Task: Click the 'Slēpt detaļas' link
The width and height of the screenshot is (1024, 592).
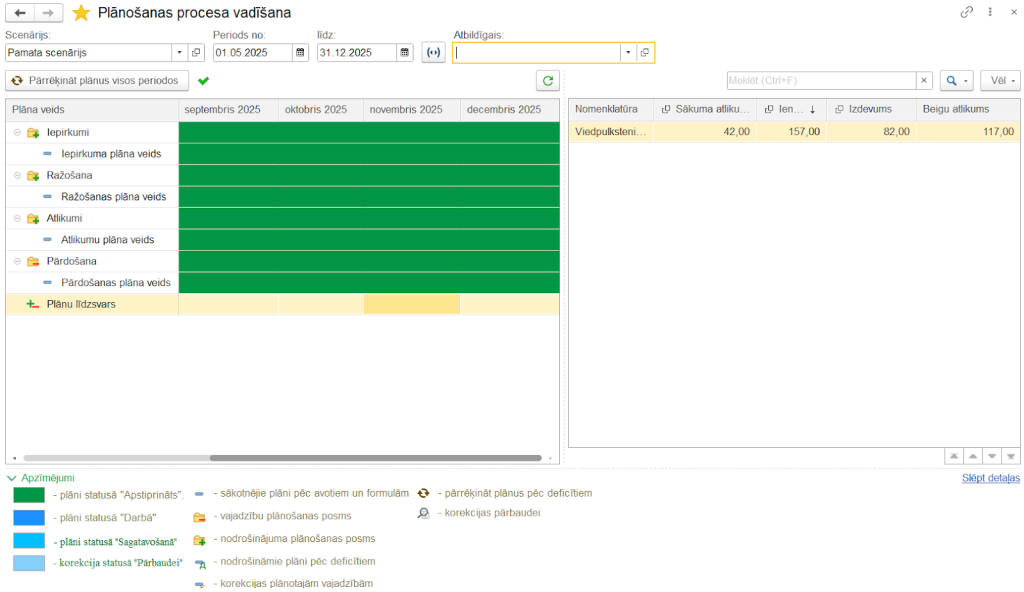Action: [x=991, y=478]
